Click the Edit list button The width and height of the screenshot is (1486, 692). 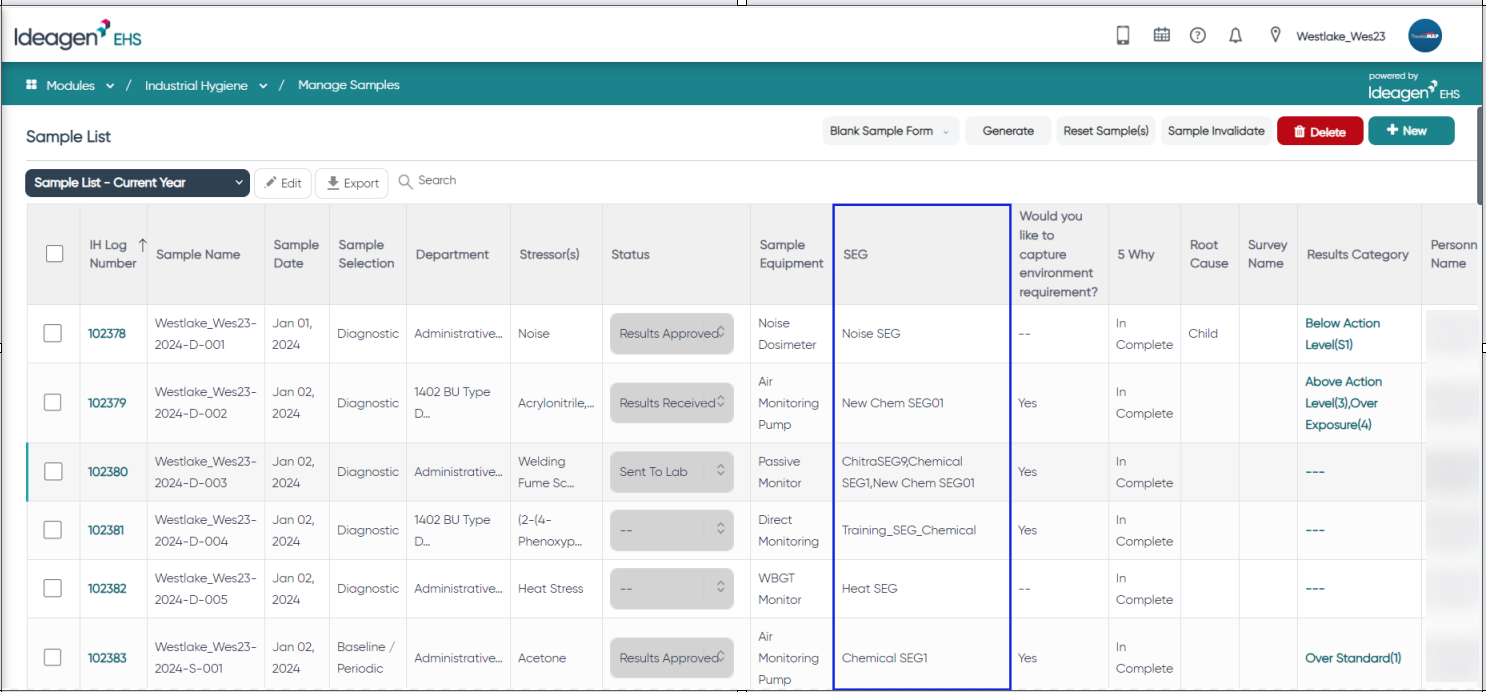(x=283, y=183)
